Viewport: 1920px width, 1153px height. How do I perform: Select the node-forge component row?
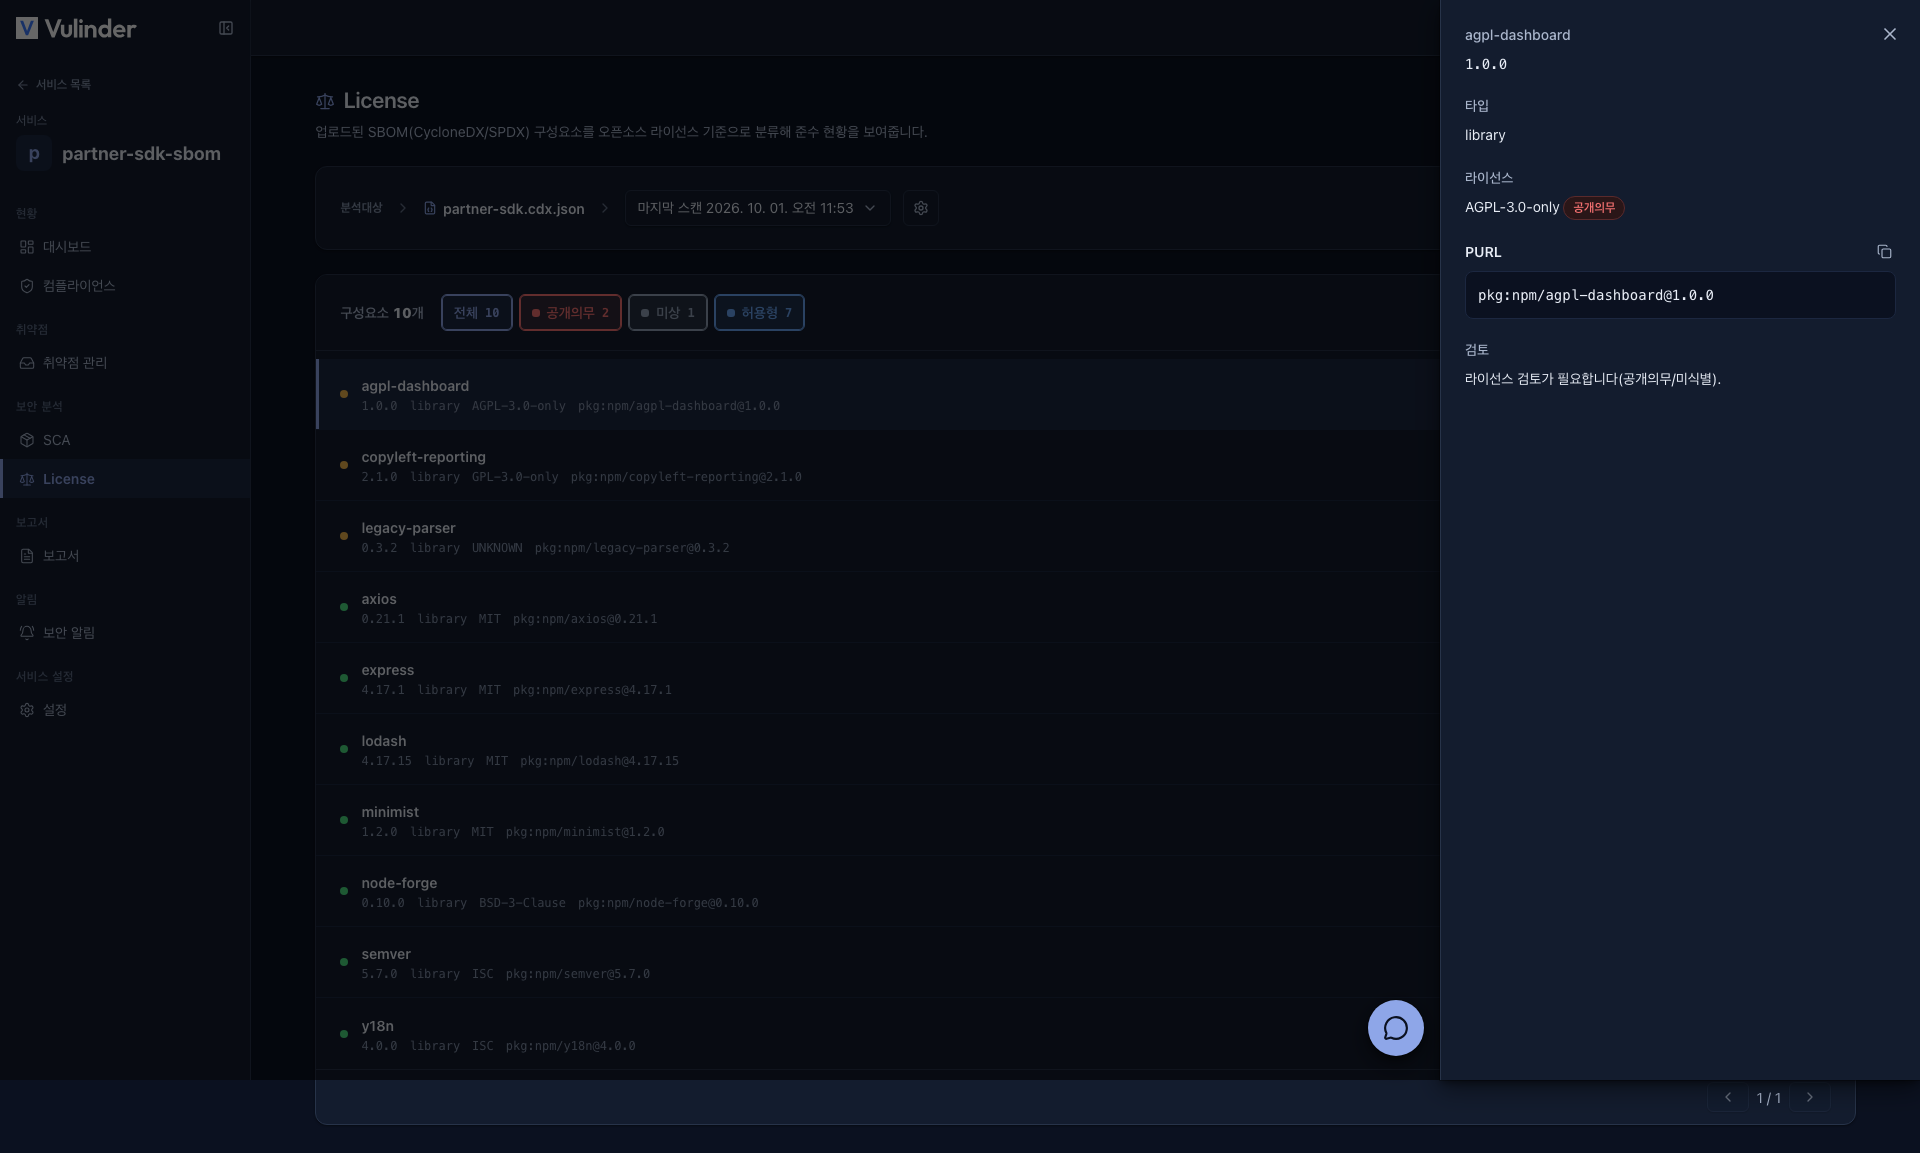[878, 892]
